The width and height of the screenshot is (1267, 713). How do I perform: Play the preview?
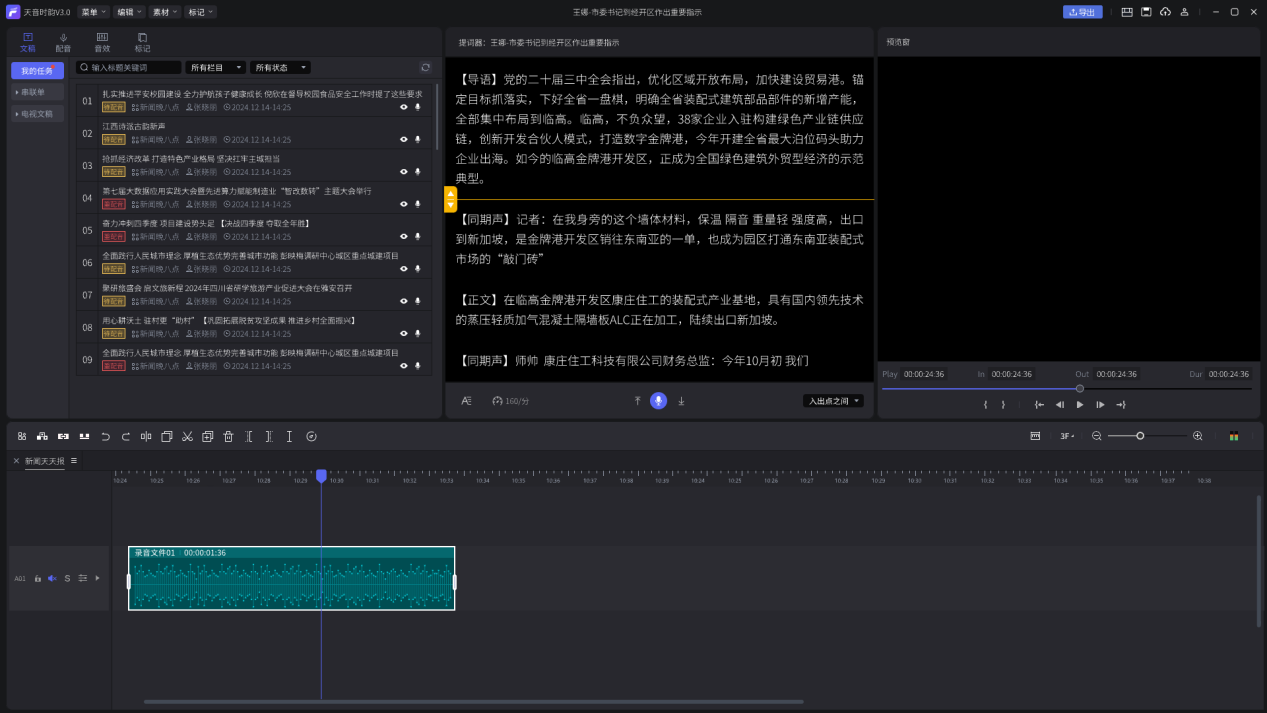1080,405
